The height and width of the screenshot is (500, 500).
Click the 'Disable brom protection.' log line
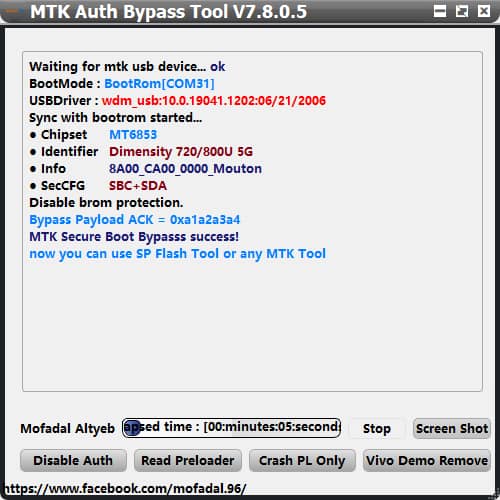point(106,203)
